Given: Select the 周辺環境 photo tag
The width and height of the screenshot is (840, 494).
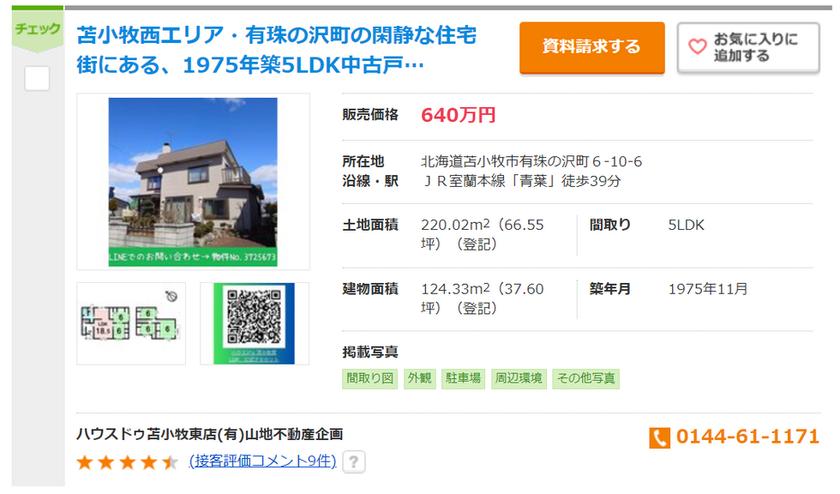Looking at the screenshot, I should click(x=518, y=378).
